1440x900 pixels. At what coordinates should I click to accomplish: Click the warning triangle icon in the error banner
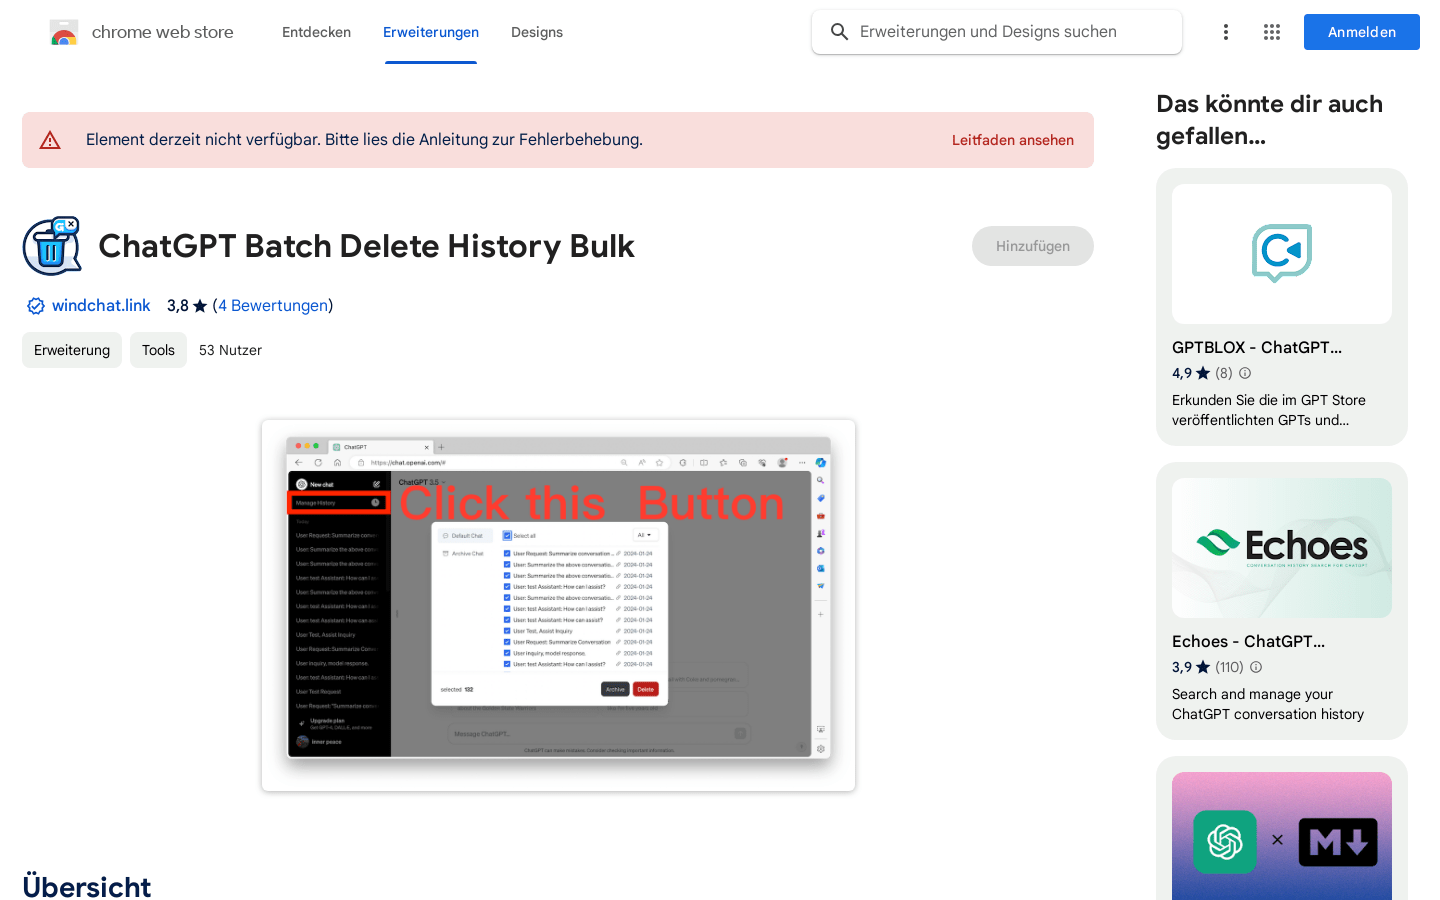point(50,140)
